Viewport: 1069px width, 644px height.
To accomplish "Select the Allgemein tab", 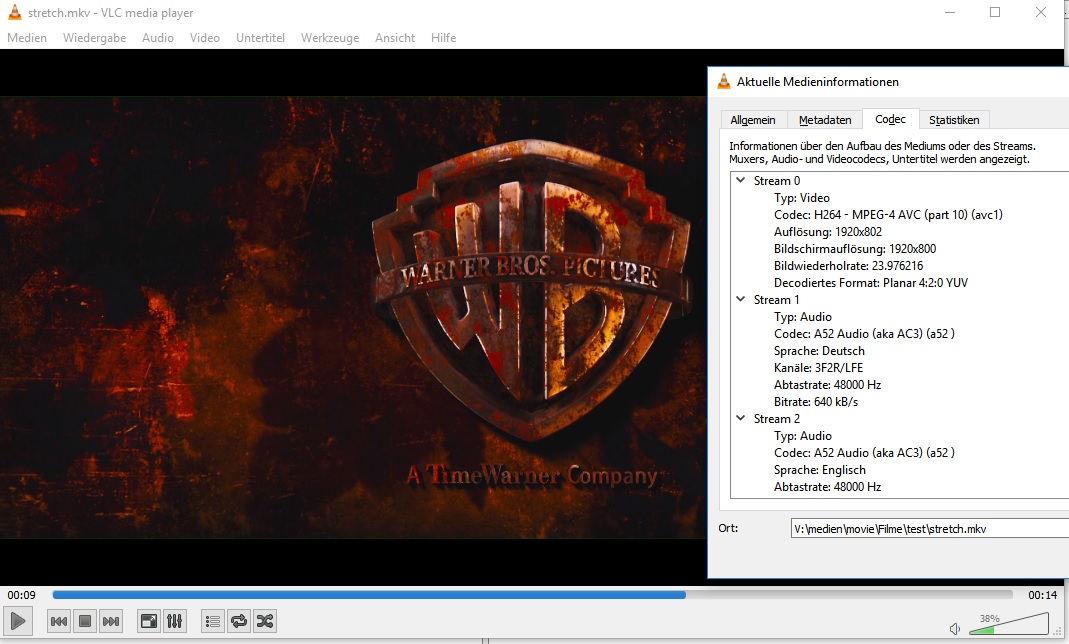I will coord(753,120).
